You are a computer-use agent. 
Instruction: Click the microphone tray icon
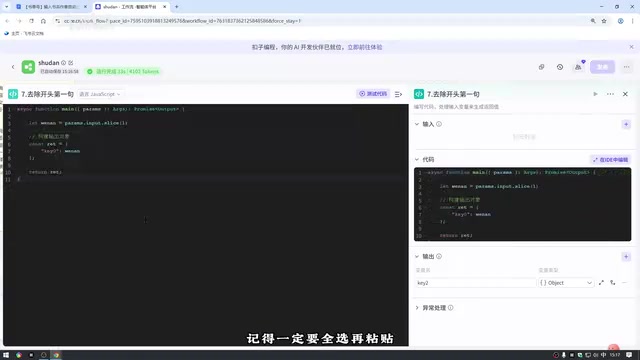pyautogui.click(x=564, y=355)
